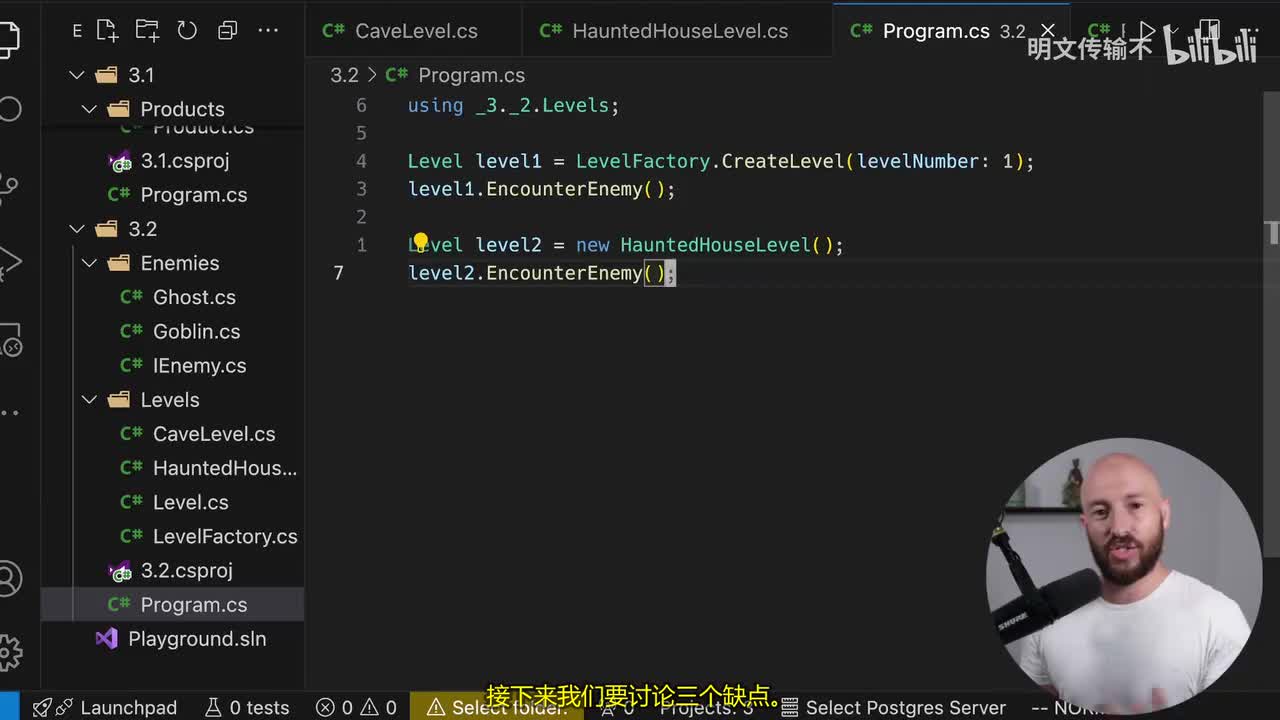
Task: Open Goblin.cs file
Action: click(x=172, y=331)
